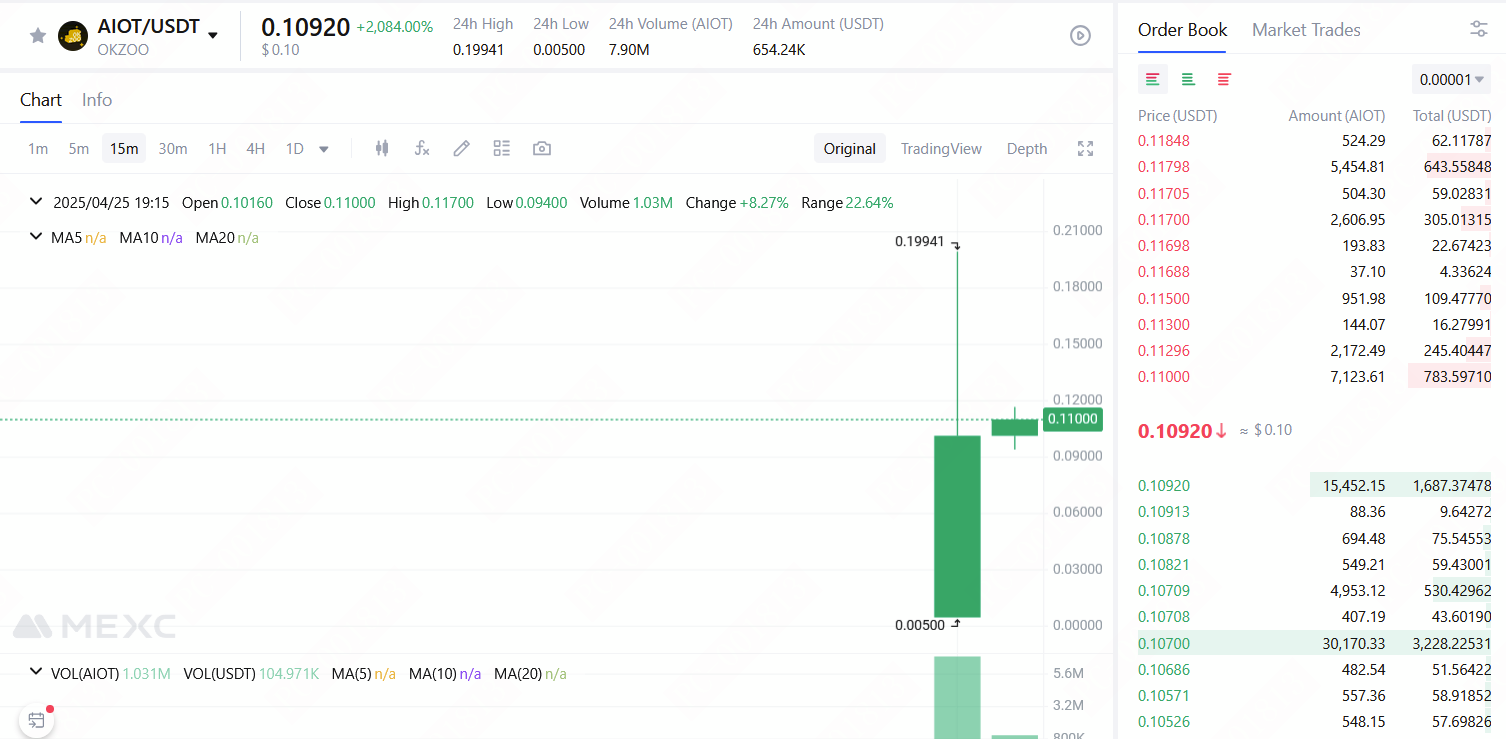Take a chart snapshot with camera icon
1506x739 pixels.
542,149
